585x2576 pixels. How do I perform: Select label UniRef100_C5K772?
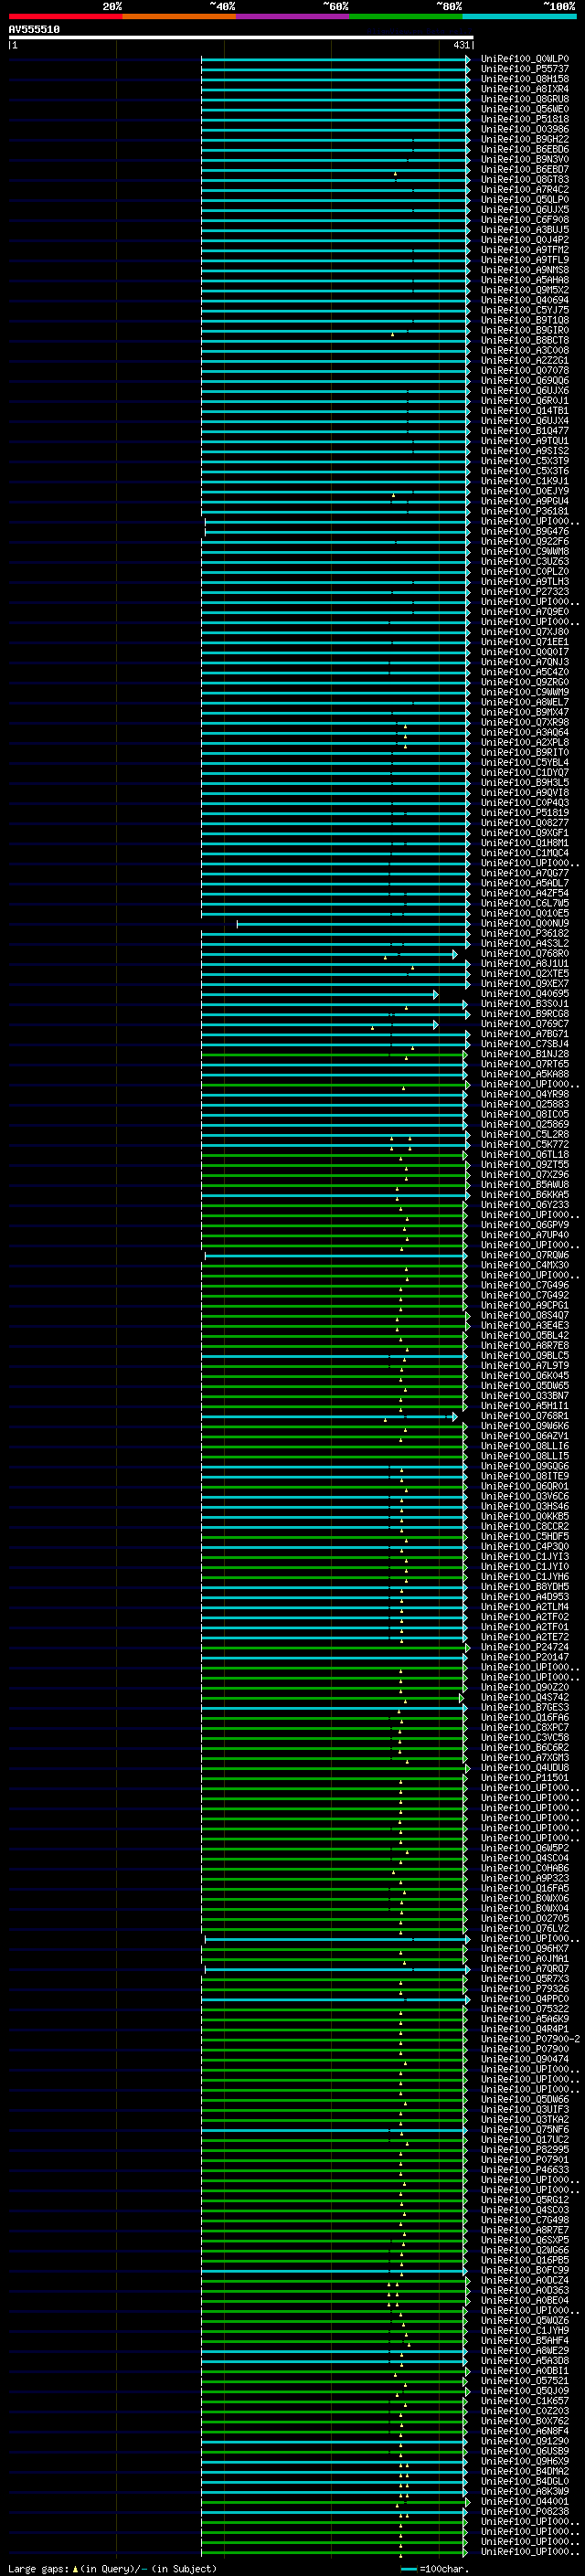[525, 1144]
